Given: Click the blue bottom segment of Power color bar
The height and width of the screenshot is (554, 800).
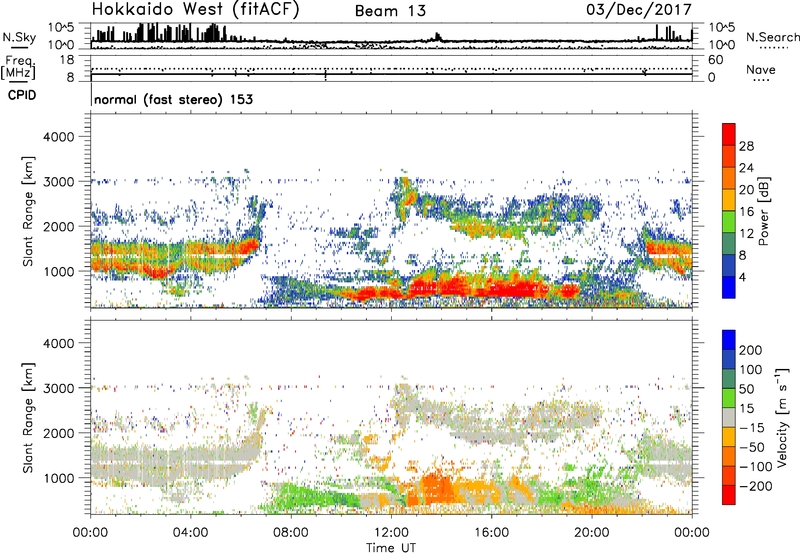Looking at the screenshot, I should coord(729,287).
